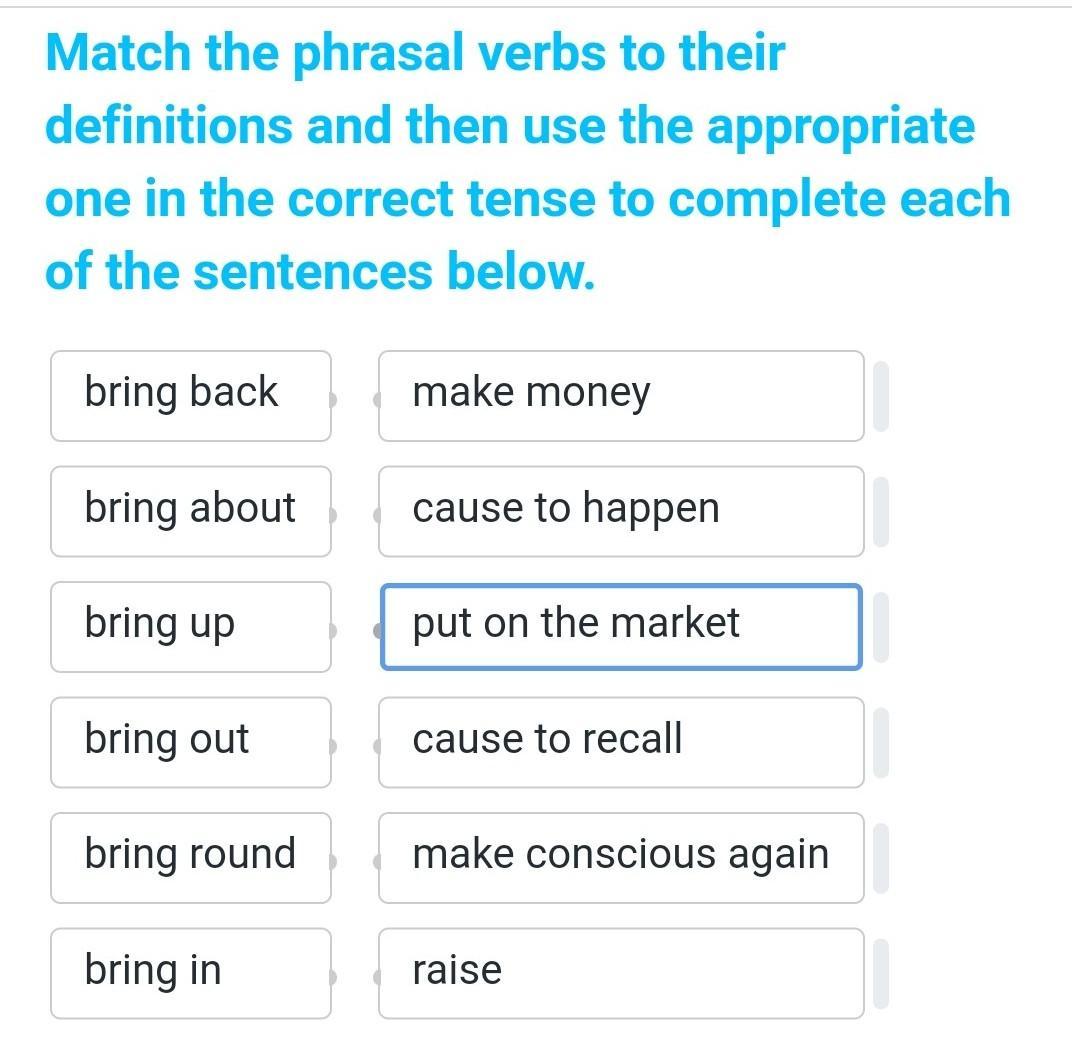Click the connector dot left of 'put on the market'
Image resolution: width=1072 pixels, height=1052 pixels.
379,631
